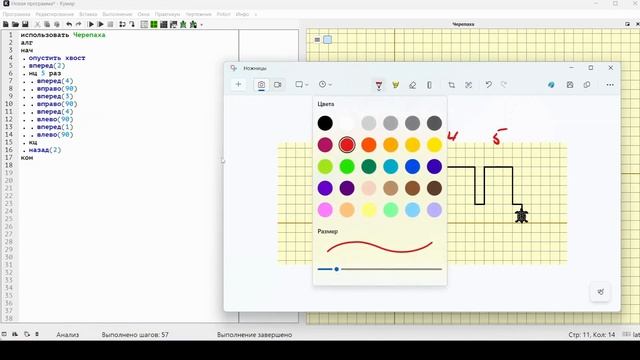The height and width of the screenshot is (360, 640).
Task: Save the program with the floppy disk icon
Action: (25, 24)
